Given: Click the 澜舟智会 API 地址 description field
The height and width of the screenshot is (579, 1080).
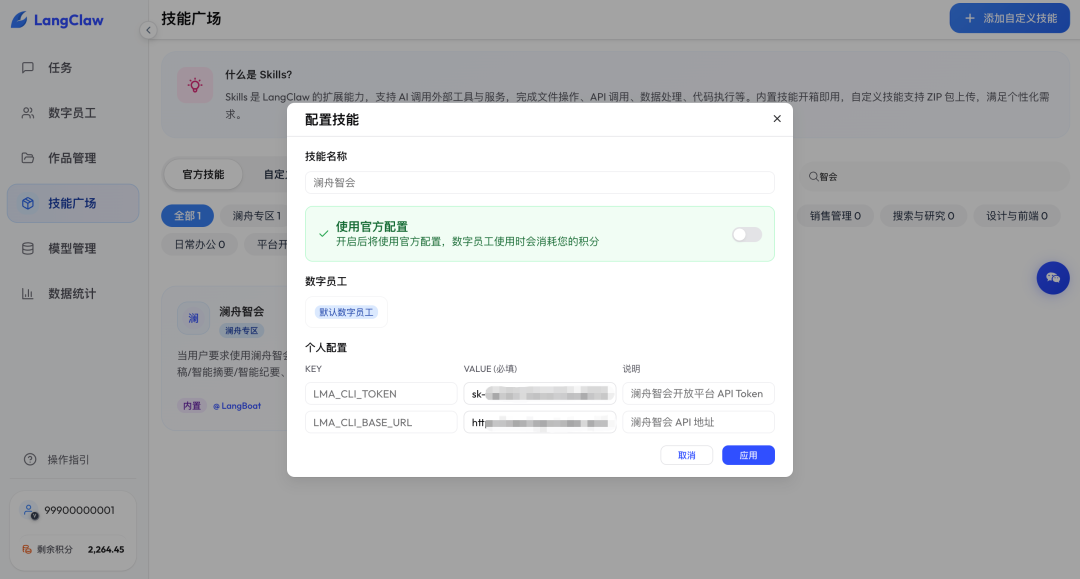Looking at the screenshot, I should click(698, 422).
